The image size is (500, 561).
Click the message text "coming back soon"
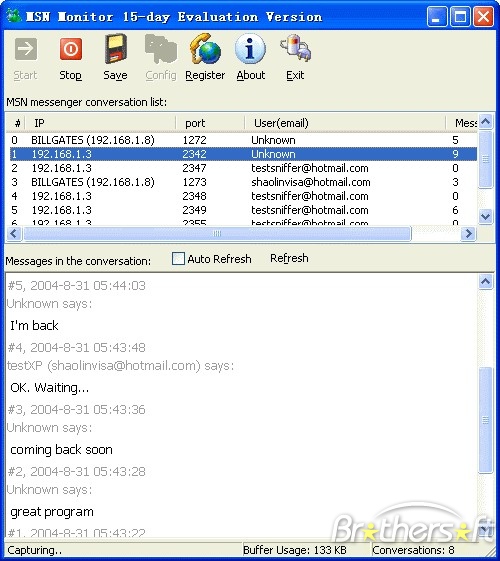click(61, 449)
